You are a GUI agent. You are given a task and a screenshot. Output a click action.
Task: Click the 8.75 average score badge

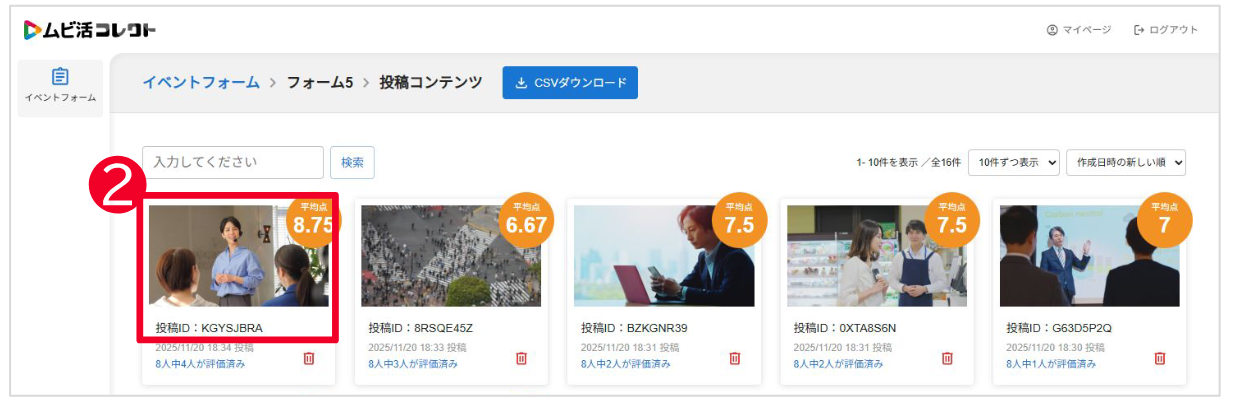tap(313, 220)
